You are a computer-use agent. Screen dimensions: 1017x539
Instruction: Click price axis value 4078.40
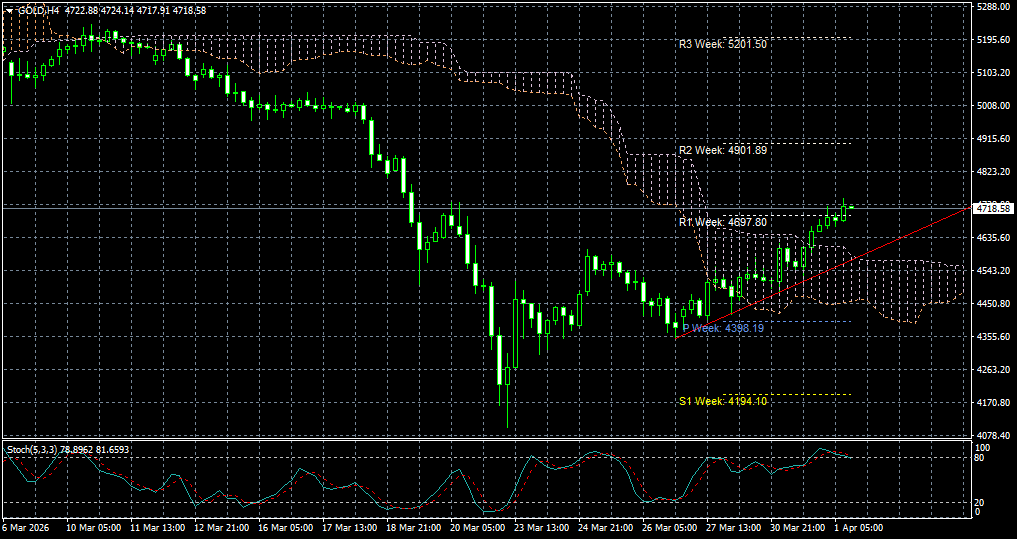(x=994, y=435)
